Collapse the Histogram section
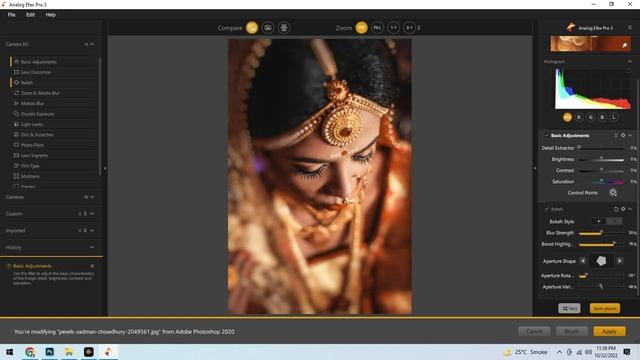This screenshot has width=640, height=360. [630, 62]
